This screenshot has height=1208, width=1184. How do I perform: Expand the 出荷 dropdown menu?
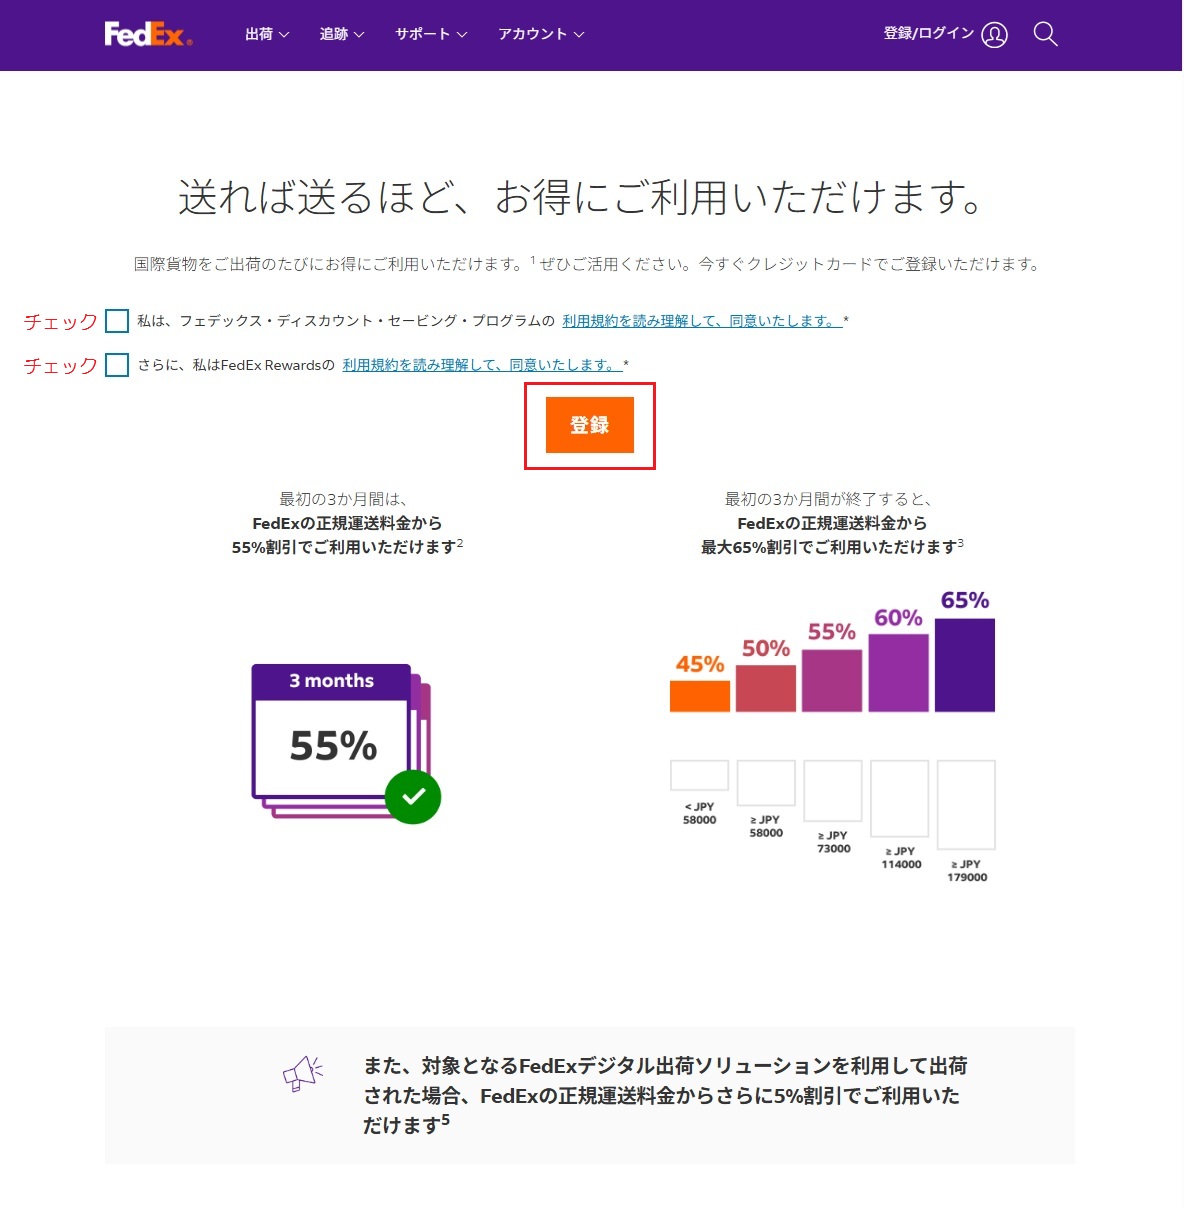[x=266, y=34]
